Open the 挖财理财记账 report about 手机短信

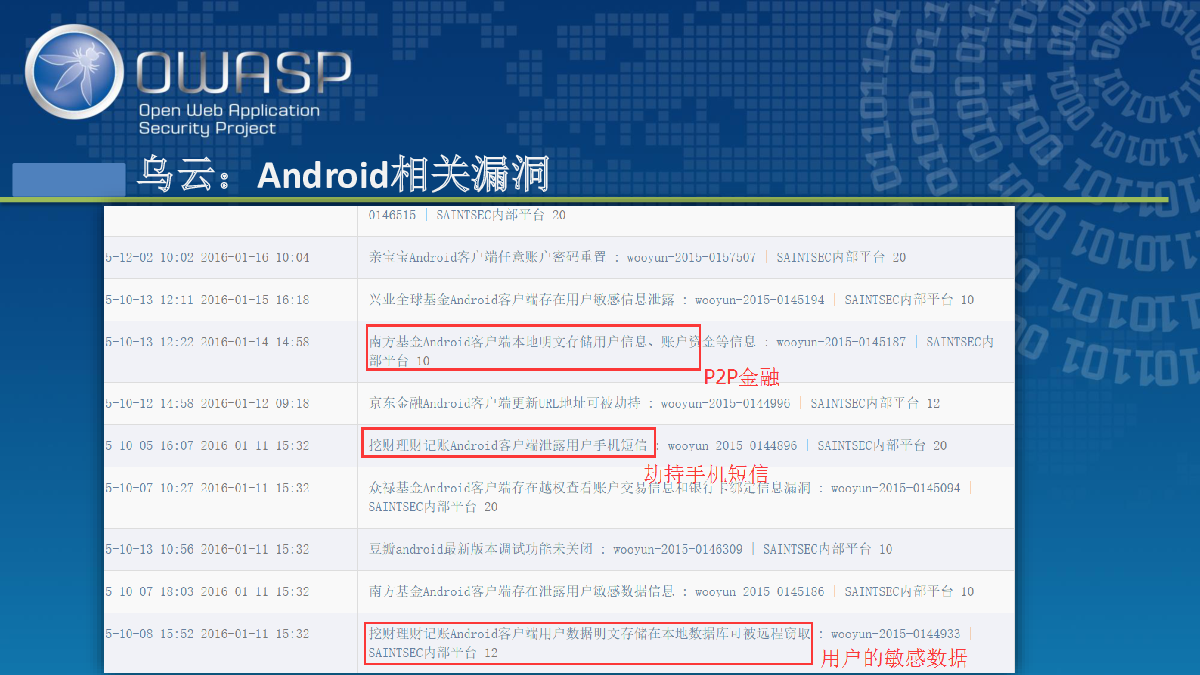click(x=508, y=445)
